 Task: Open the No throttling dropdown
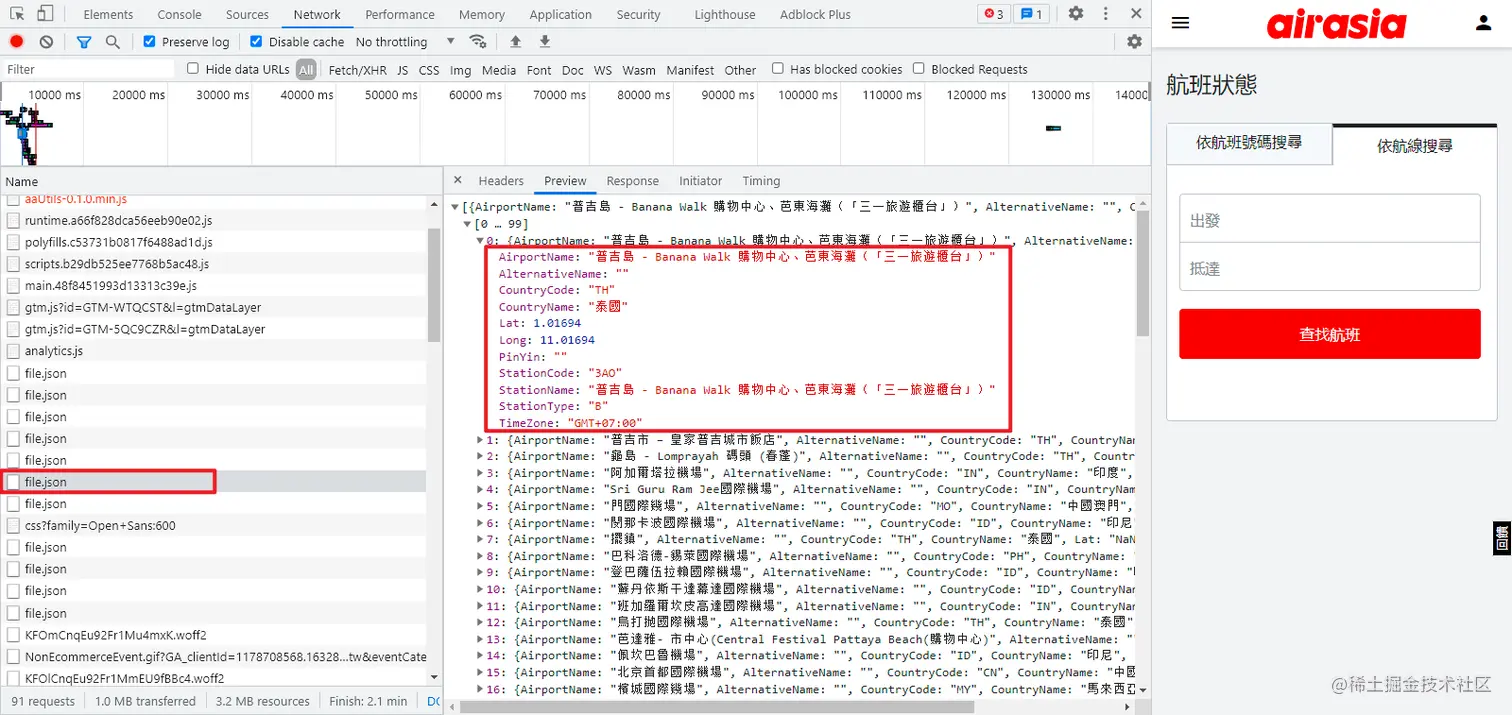(405, 41)
